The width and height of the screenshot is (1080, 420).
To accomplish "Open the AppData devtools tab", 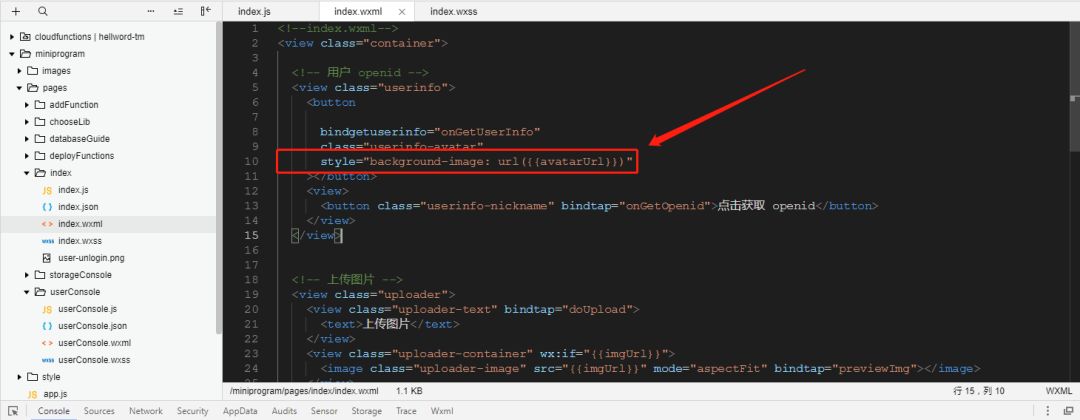I will (x=240, y=411).
